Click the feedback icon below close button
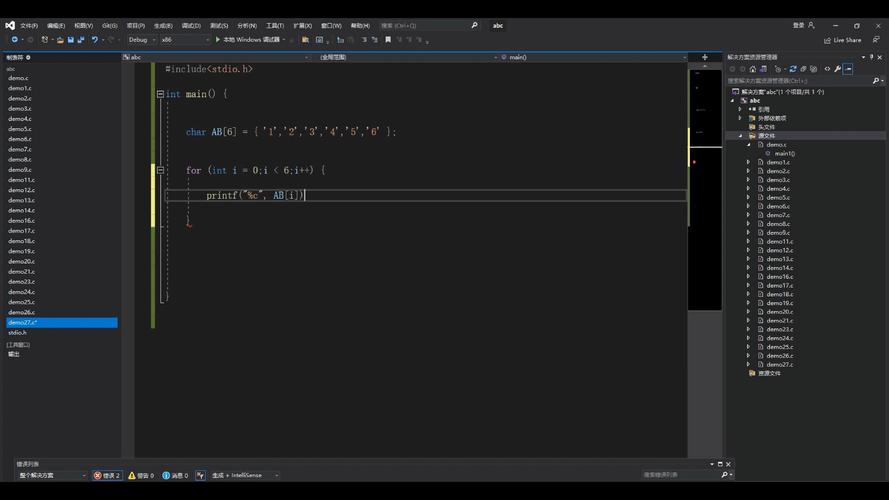The image size is (889, 500). pyautogui.click(x=876, y=40)
